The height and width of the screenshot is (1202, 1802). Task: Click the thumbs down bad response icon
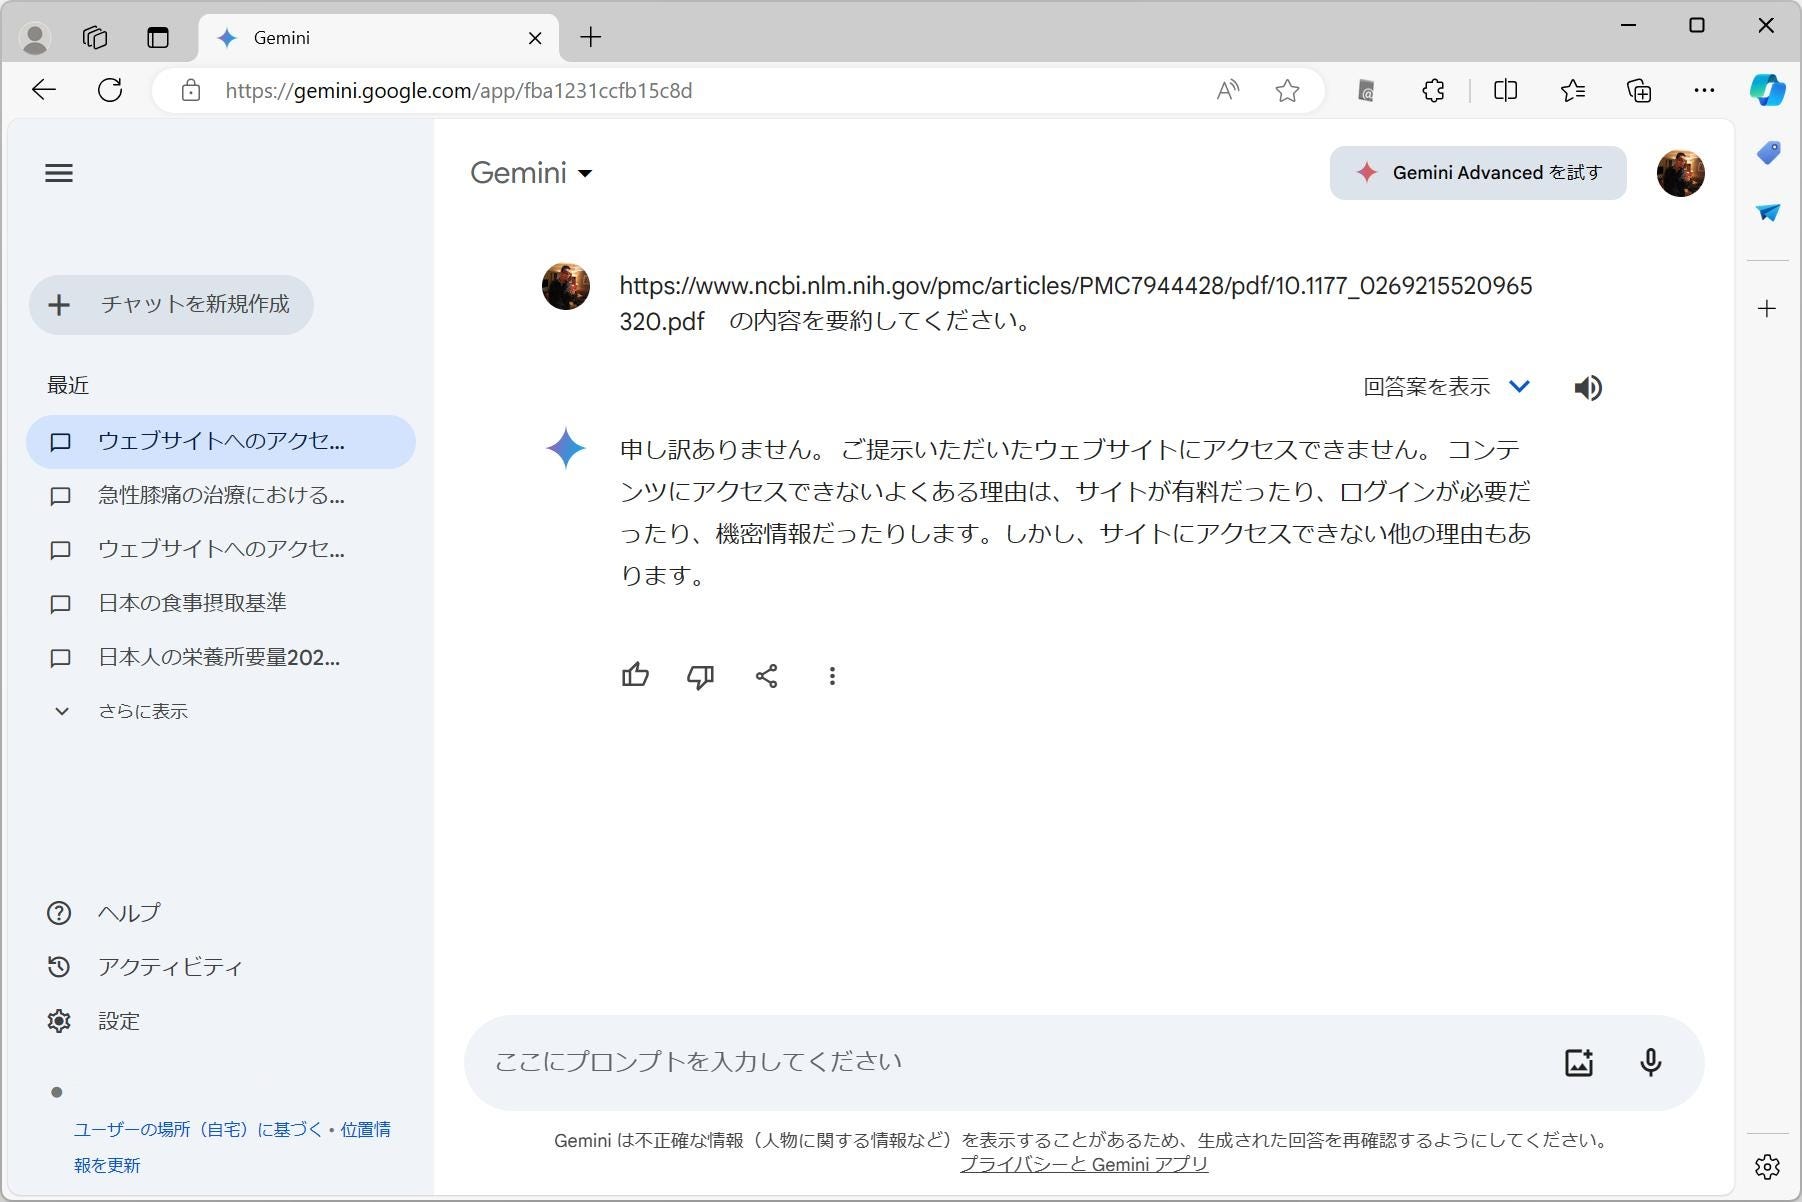(x=701, y=677)
